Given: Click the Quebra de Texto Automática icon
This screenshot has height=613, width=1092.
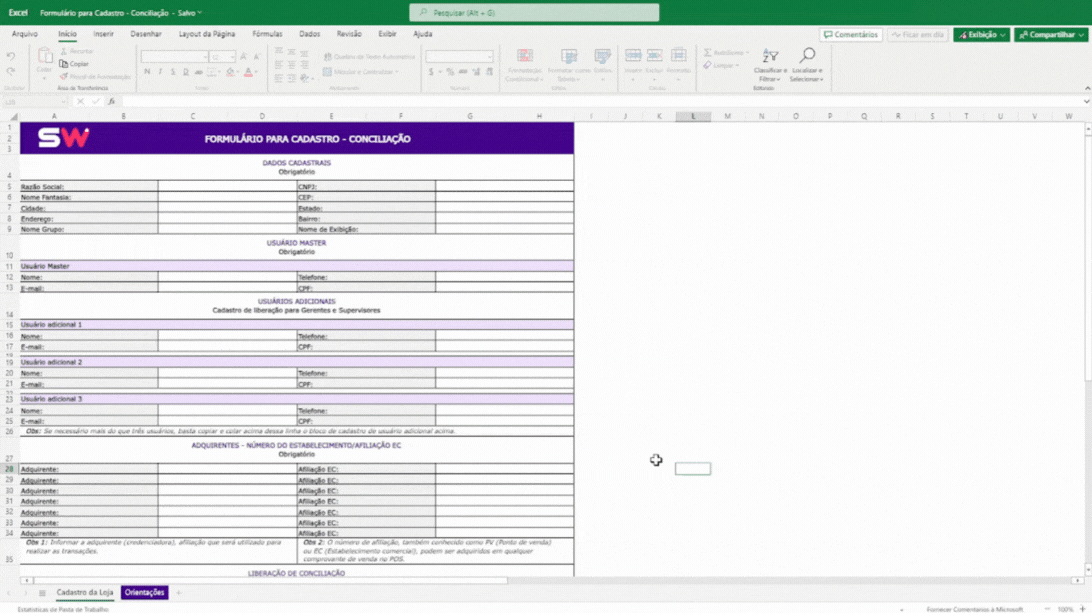Looking at the screenshot, I should pos(327,56).
